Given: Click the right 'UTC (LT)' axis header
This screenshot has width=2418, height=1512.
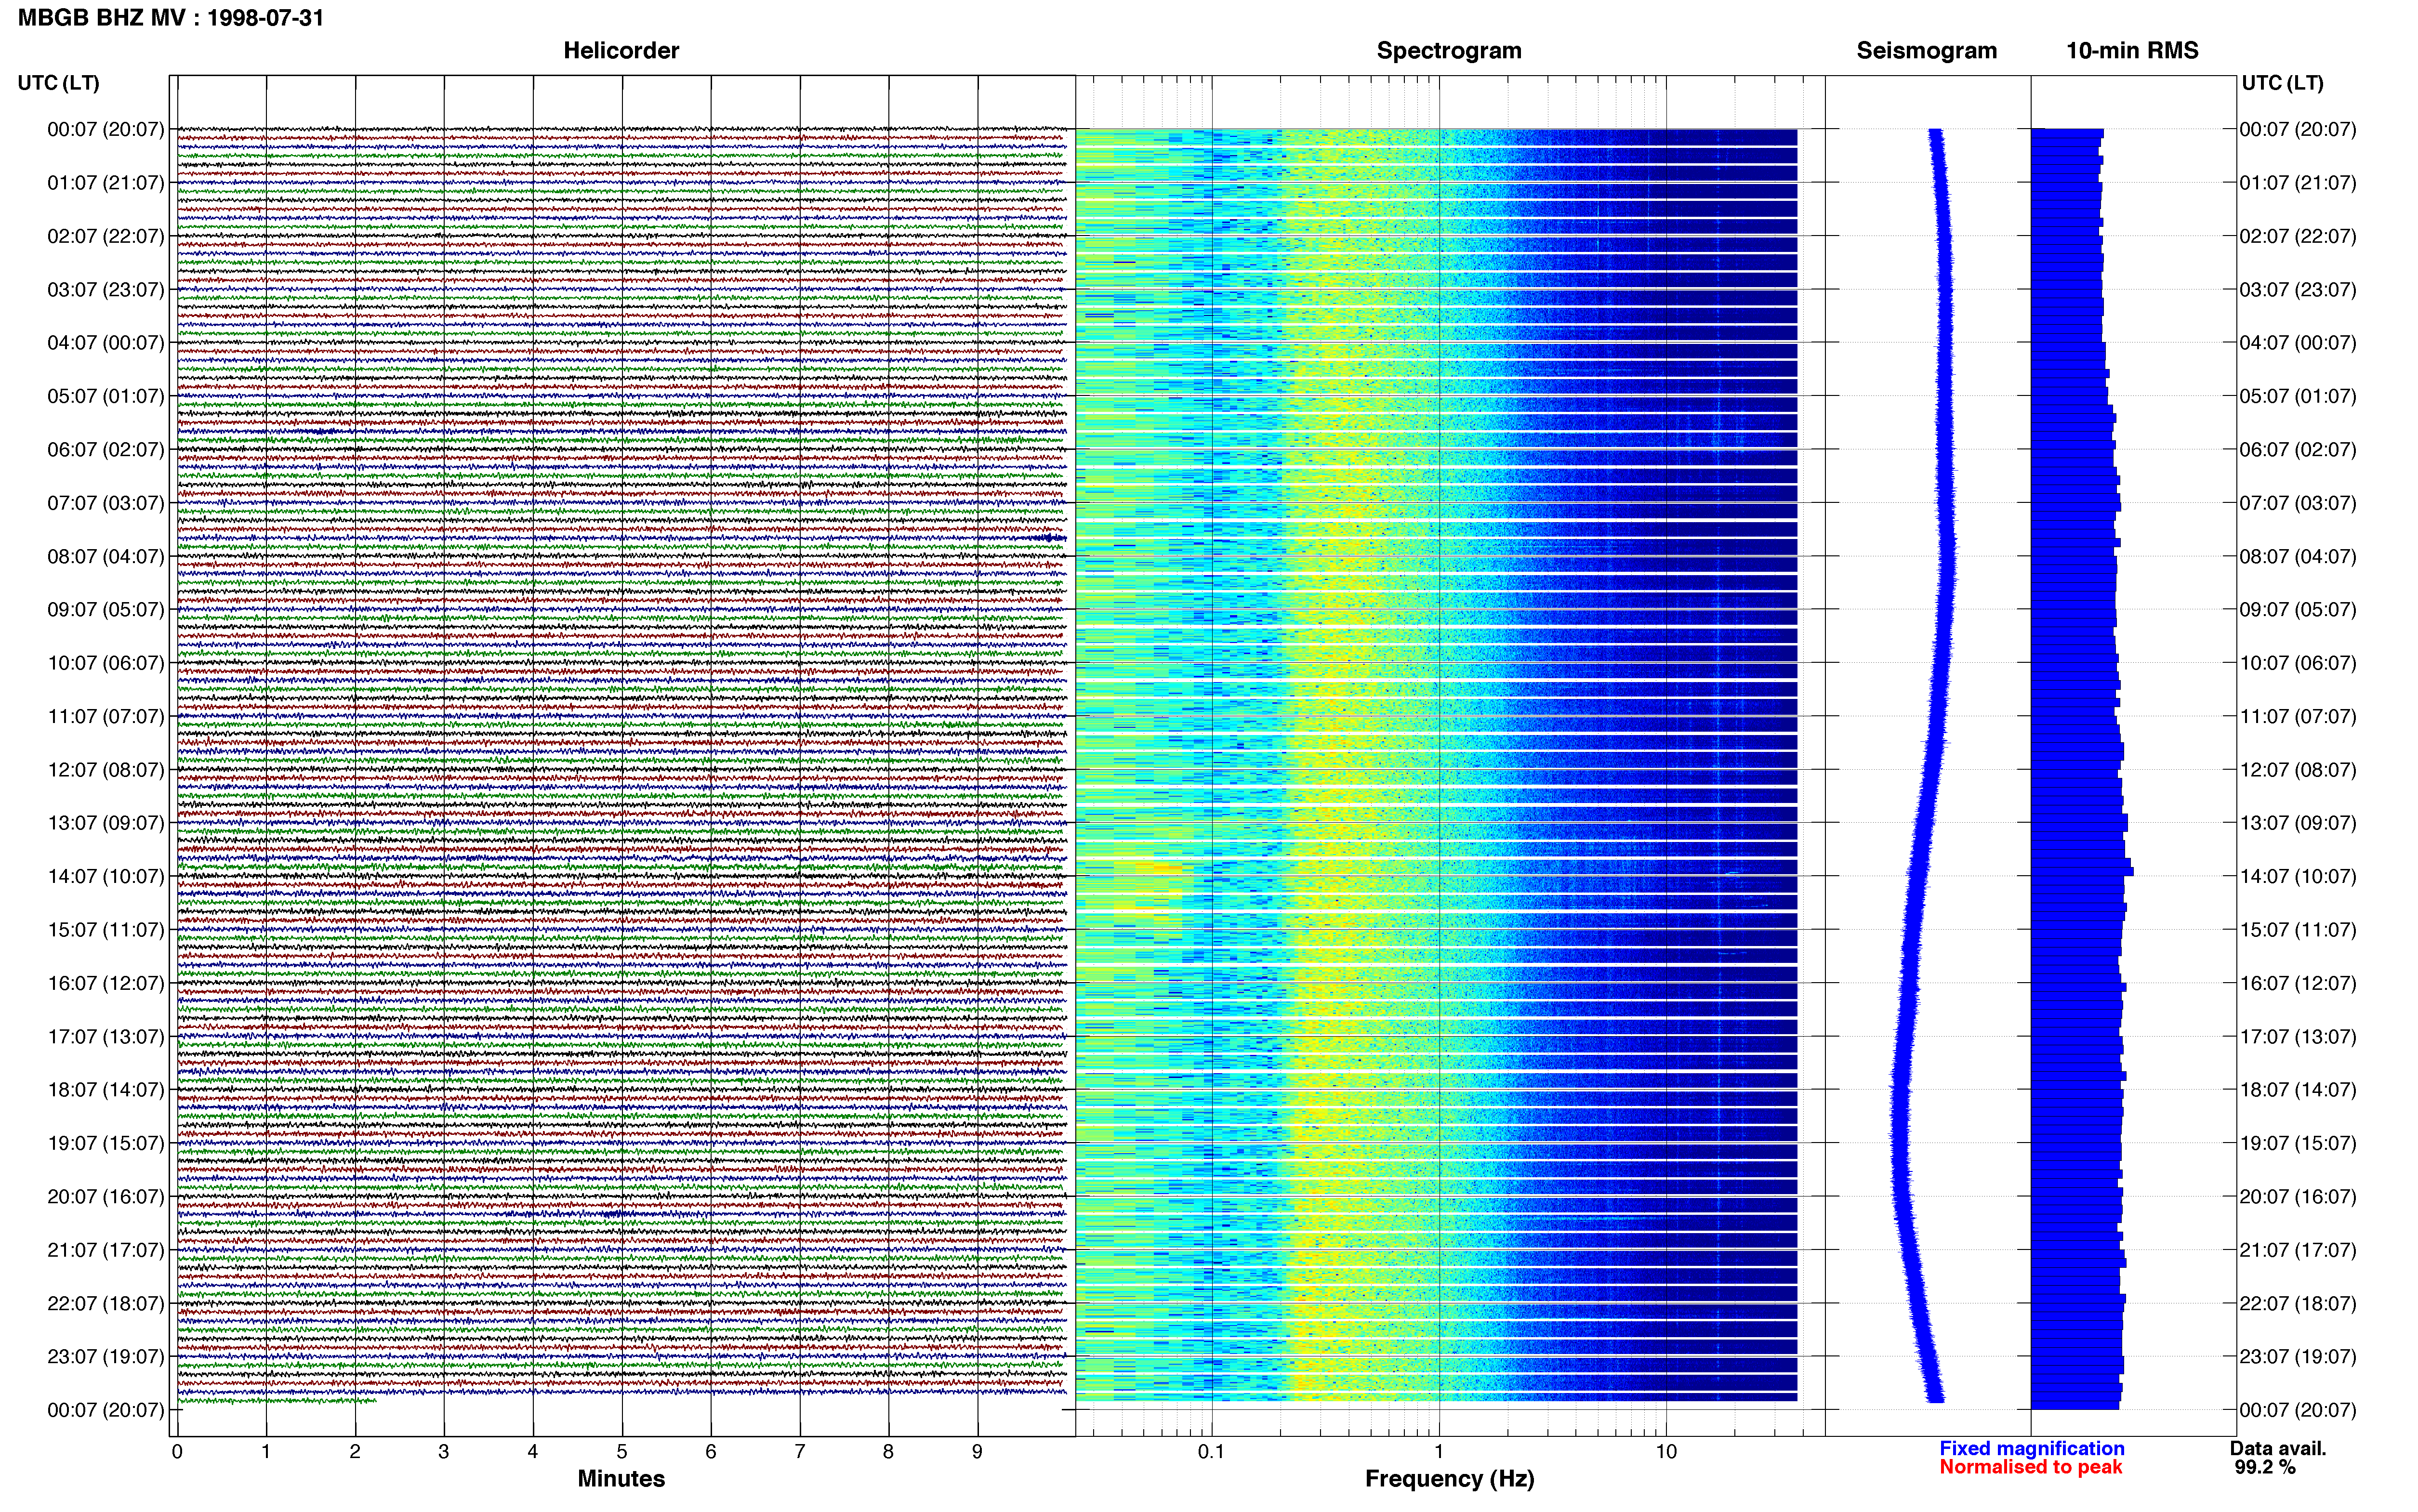Looking at the screenshot, I should coord(2282,82).
